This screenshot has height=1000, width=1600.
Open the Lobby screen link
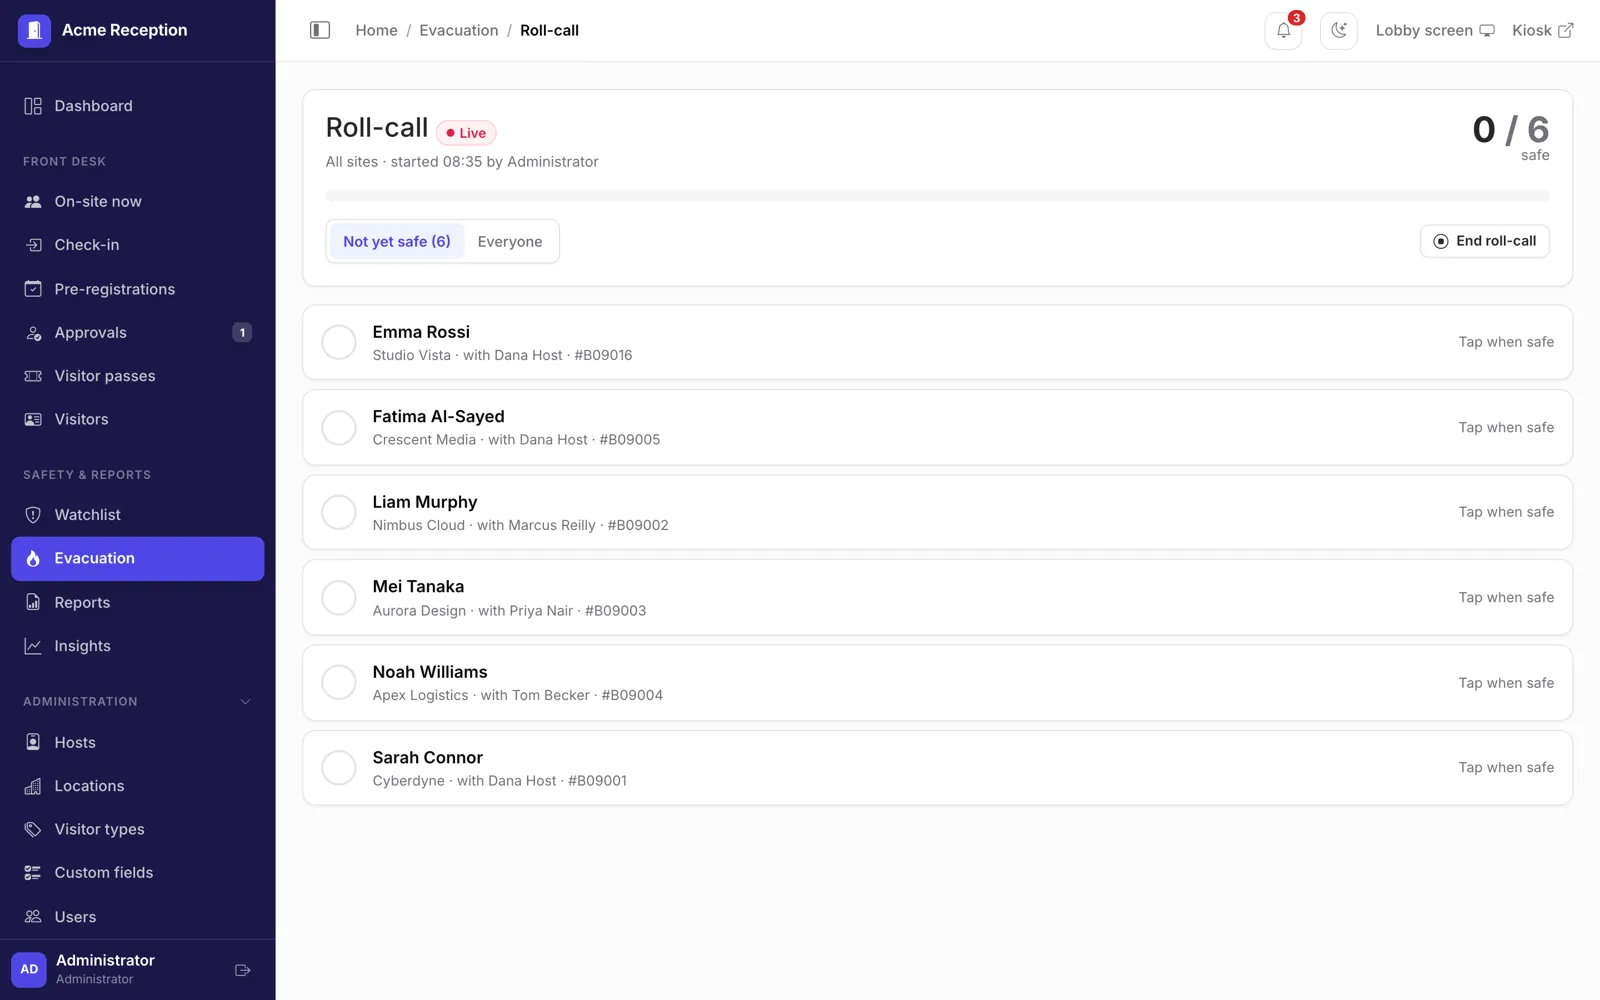1435,30
